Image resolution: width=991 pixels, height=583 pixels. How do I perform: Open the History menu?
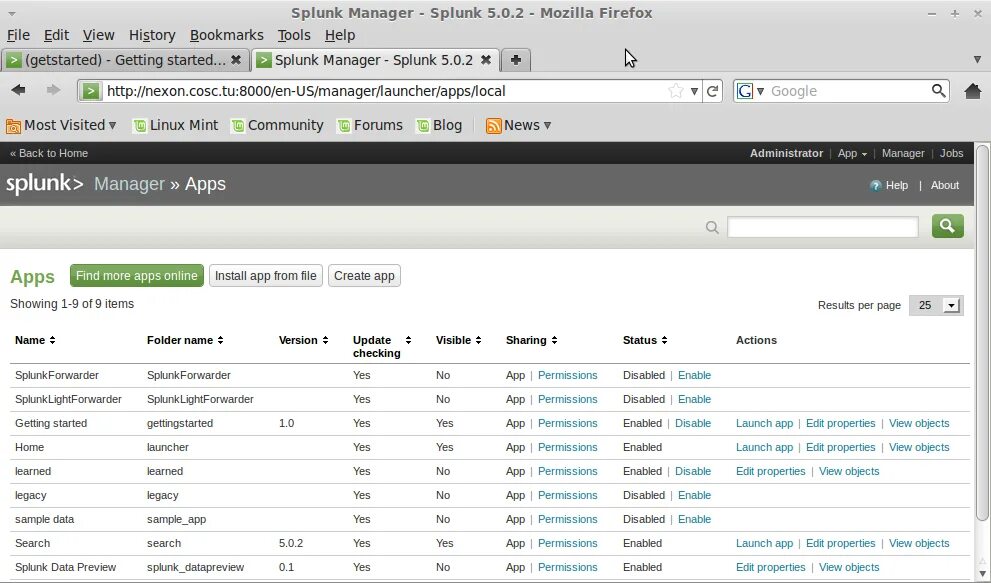(x=152, y=35)
